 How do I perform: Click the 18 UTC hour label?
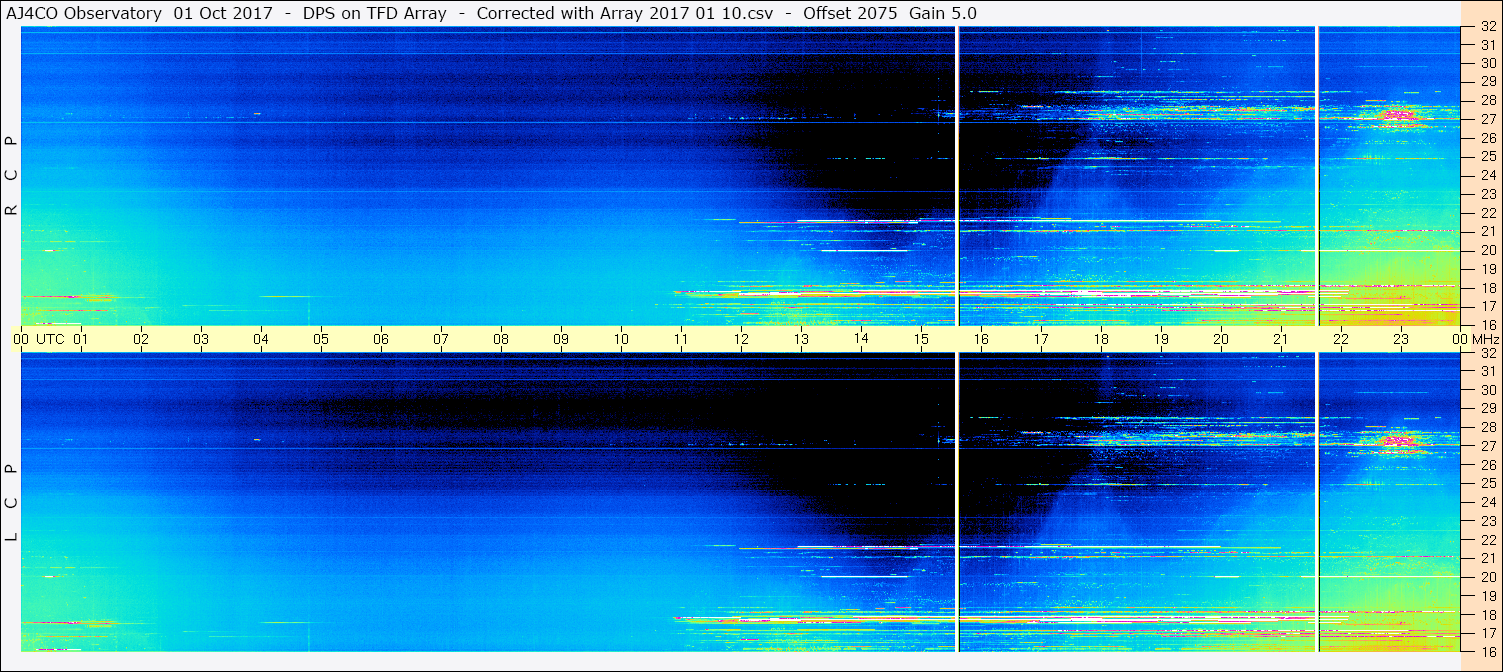point(1101,339)
